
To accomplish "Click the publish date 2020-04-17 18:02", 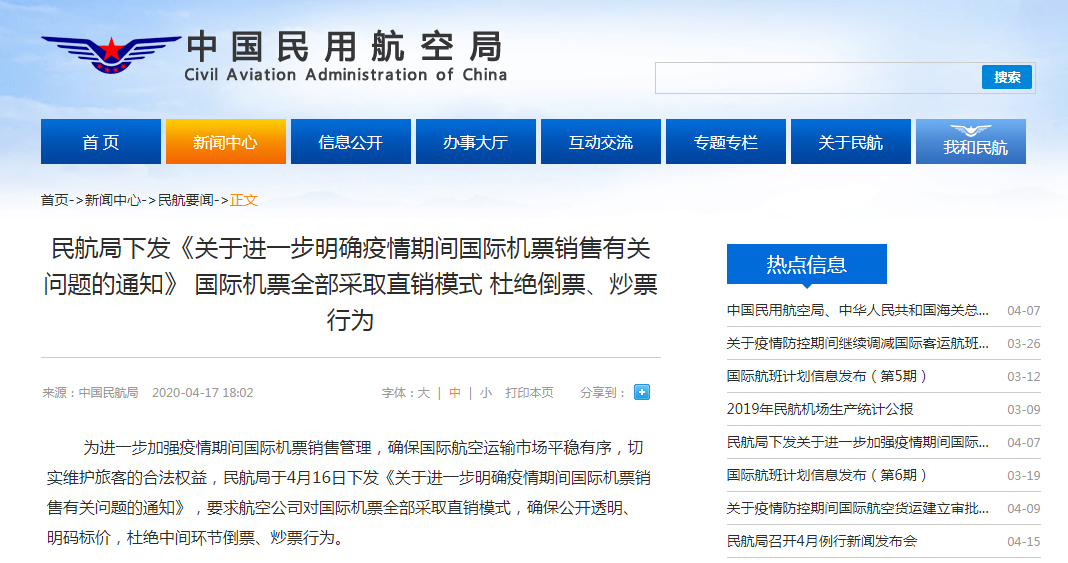I will pos(202,393).
